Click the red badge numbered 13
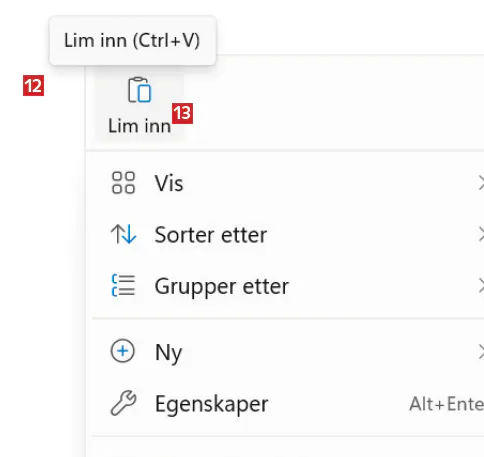Image resolution: width=484 pixels, height=457 pixels. [182, 113]
